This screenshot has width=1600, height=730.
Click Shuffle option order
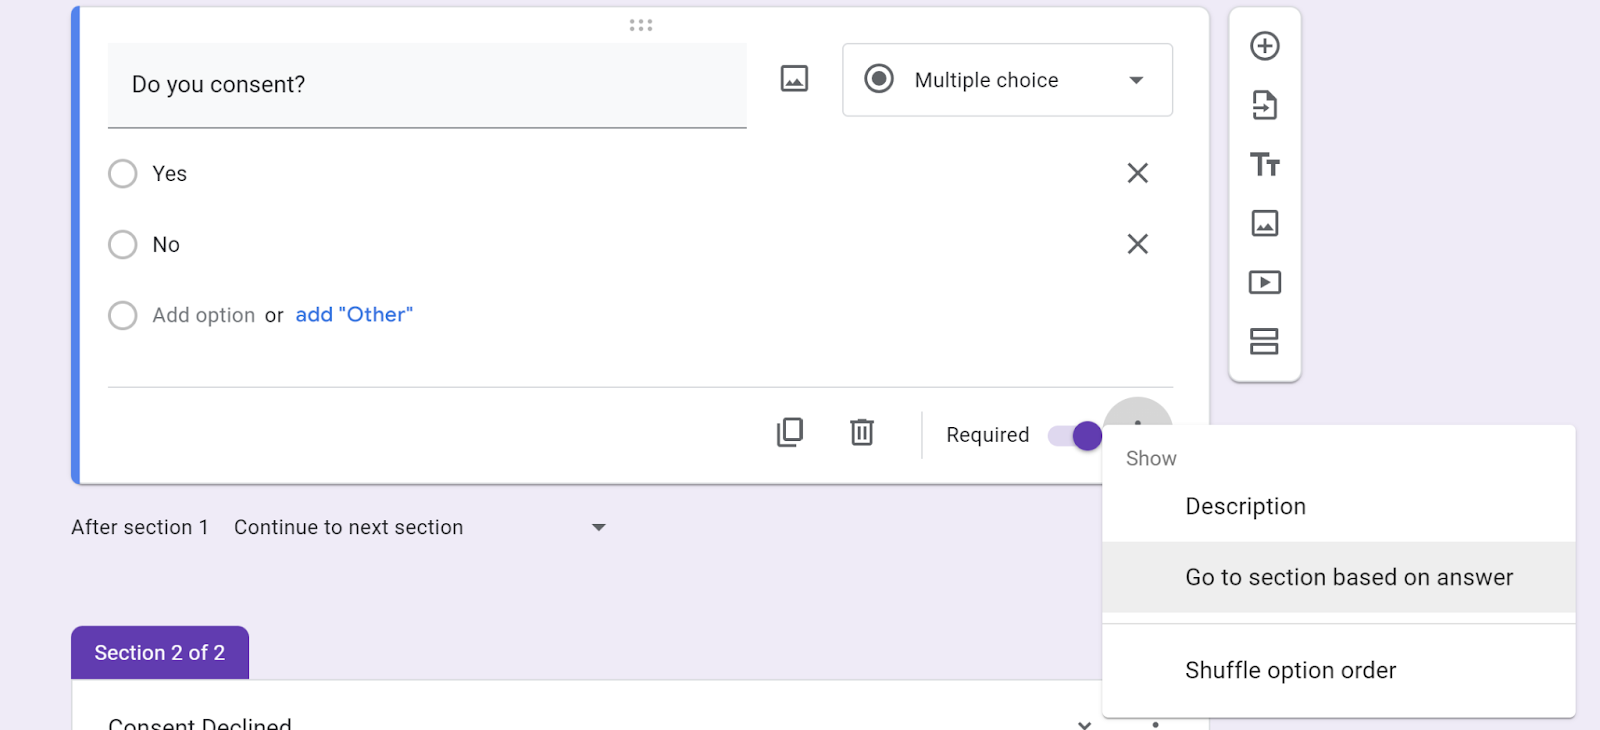(1290, 670)
